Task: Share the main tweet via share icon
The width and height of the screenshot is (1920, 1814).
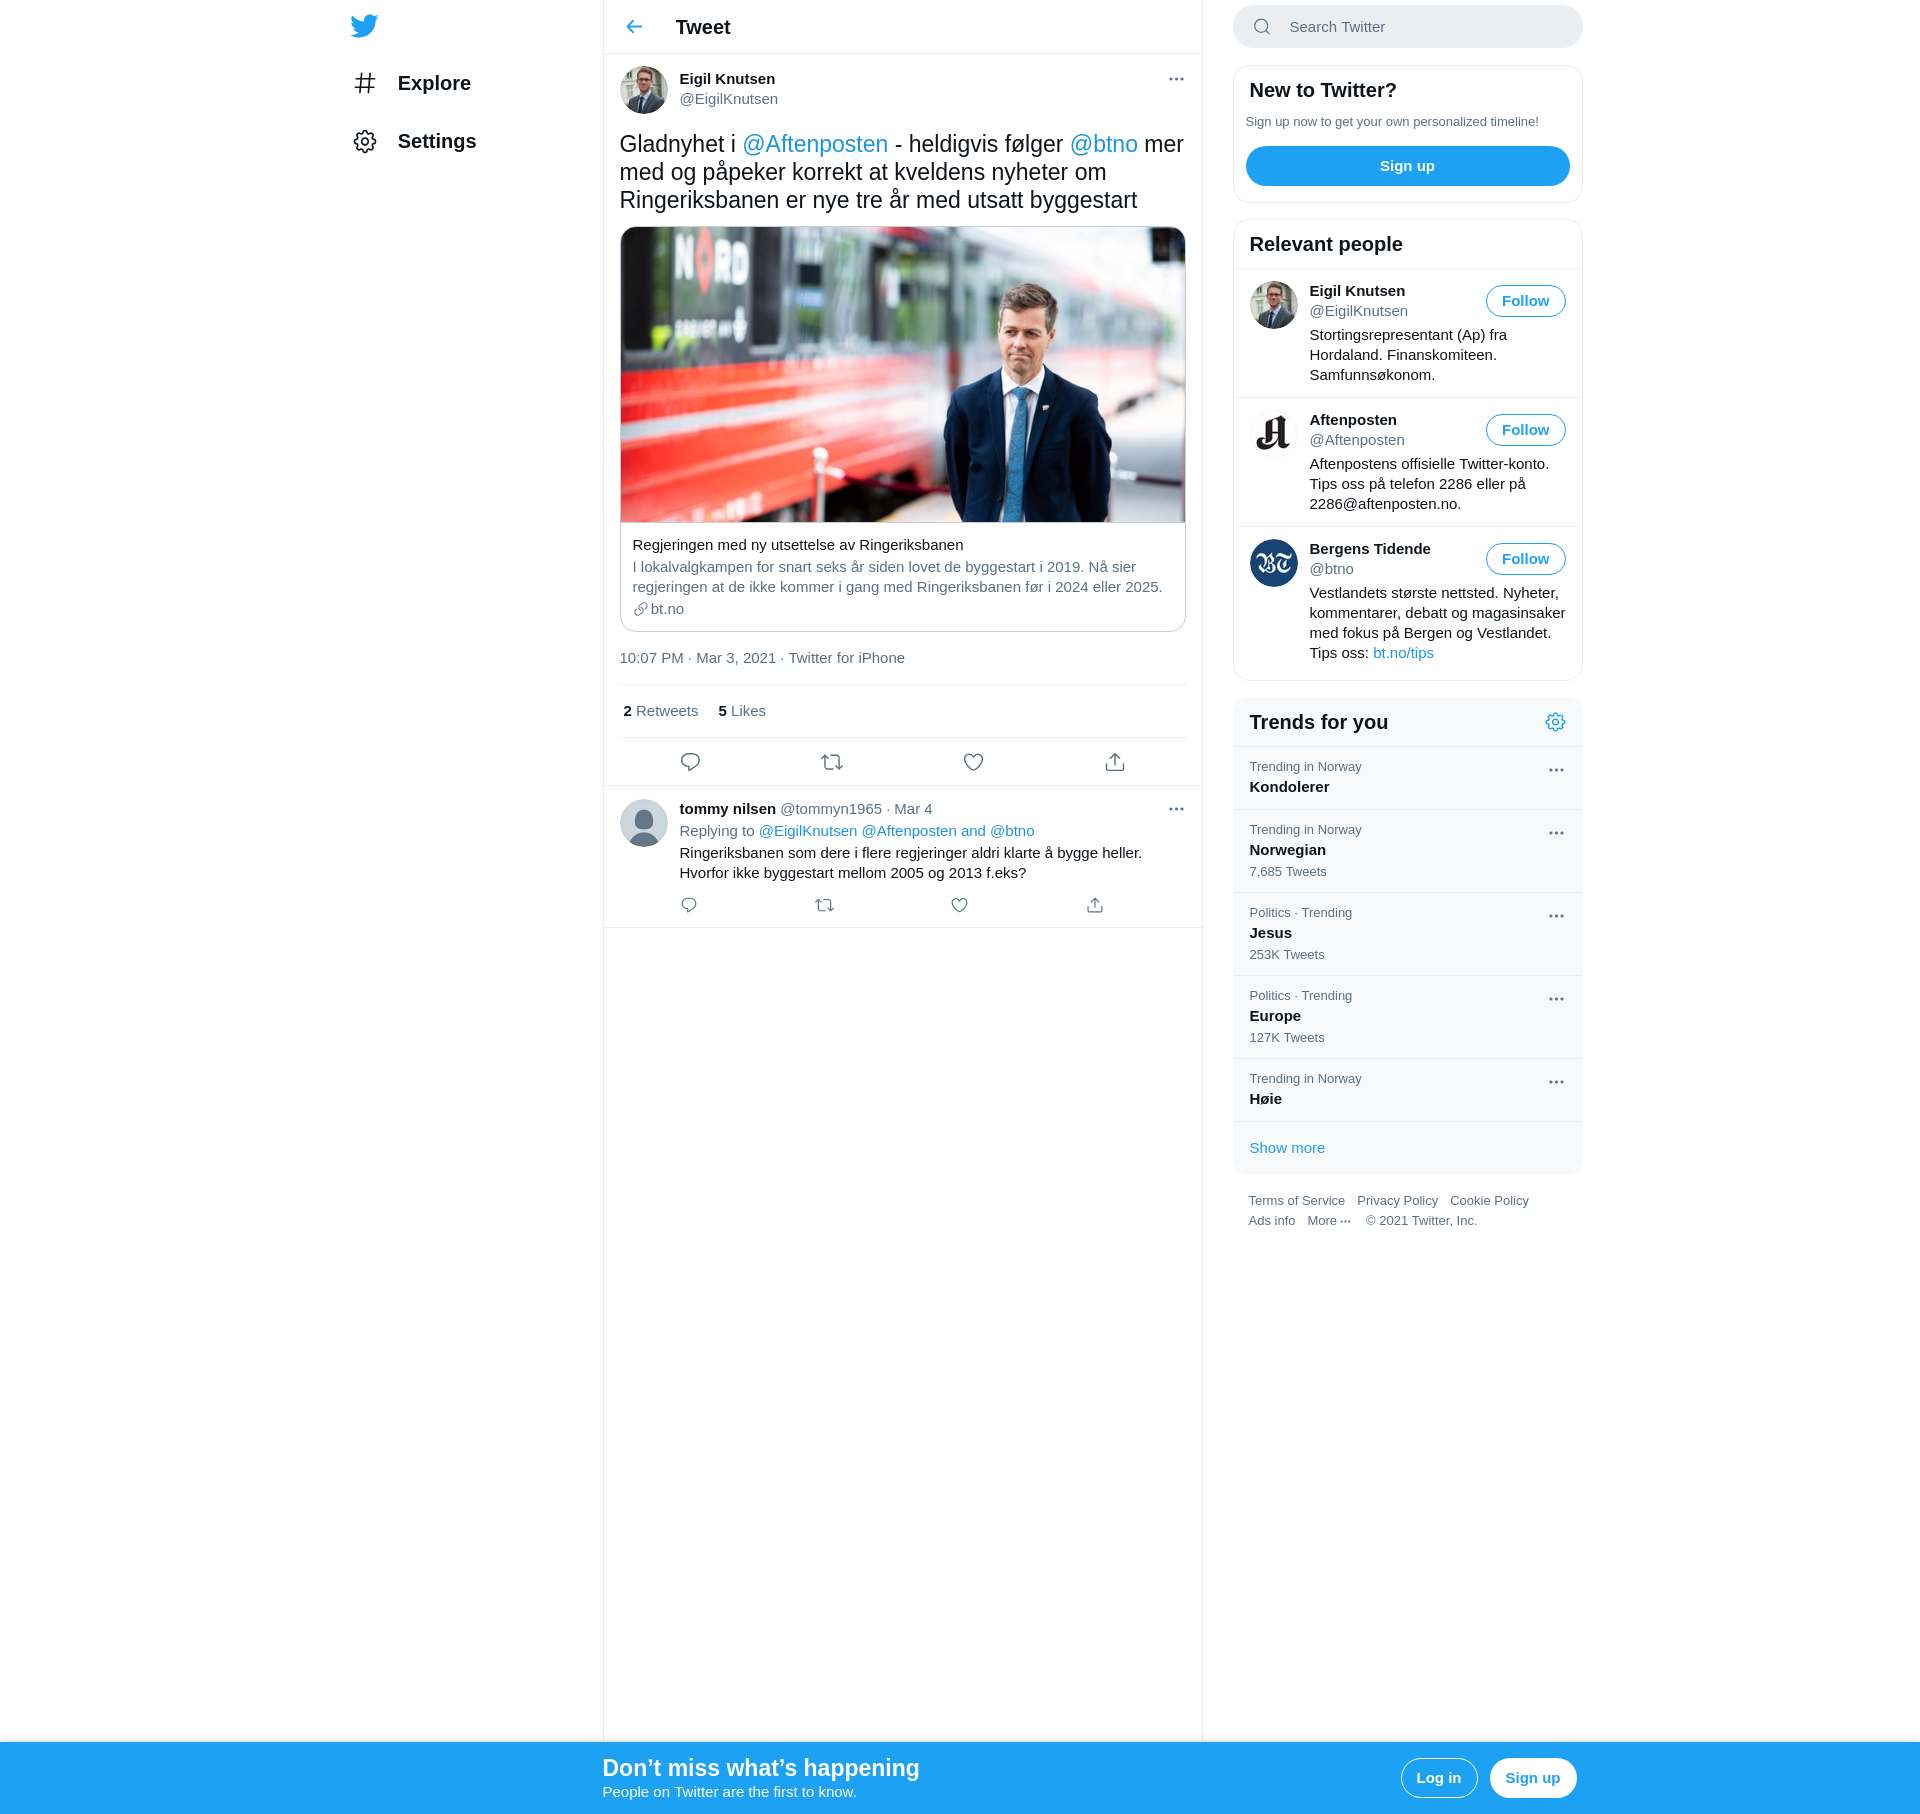Action: click(x=1115, y=762)
